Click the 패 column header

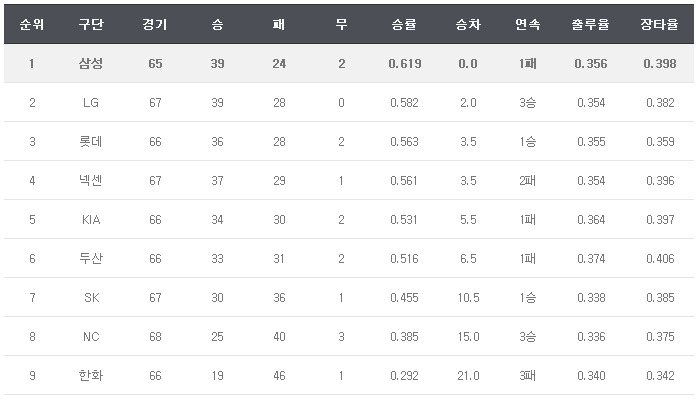[x=279, y=24]
